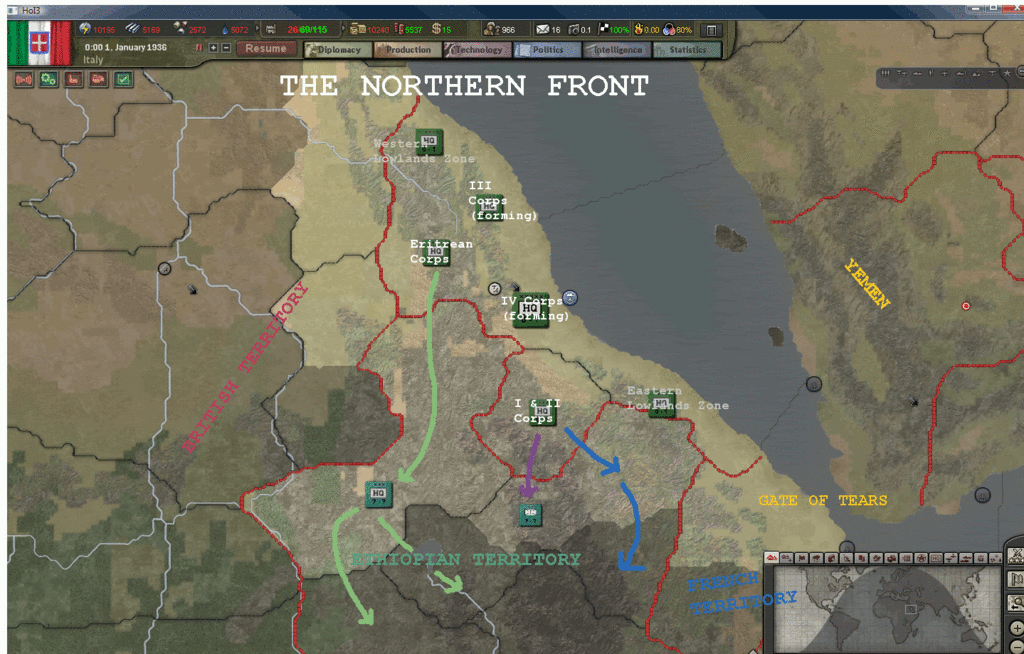Select the IV Corps HQ counter
Image resolution: width=1024 pixels, height=654 pixels.
point(530,310)
